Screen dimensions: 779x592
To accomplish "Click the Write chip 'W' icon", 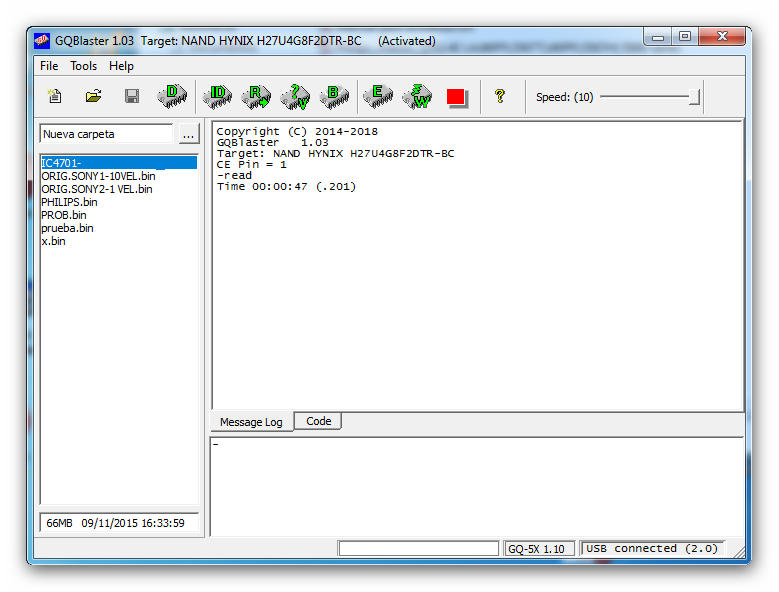I will pos(417,96).
